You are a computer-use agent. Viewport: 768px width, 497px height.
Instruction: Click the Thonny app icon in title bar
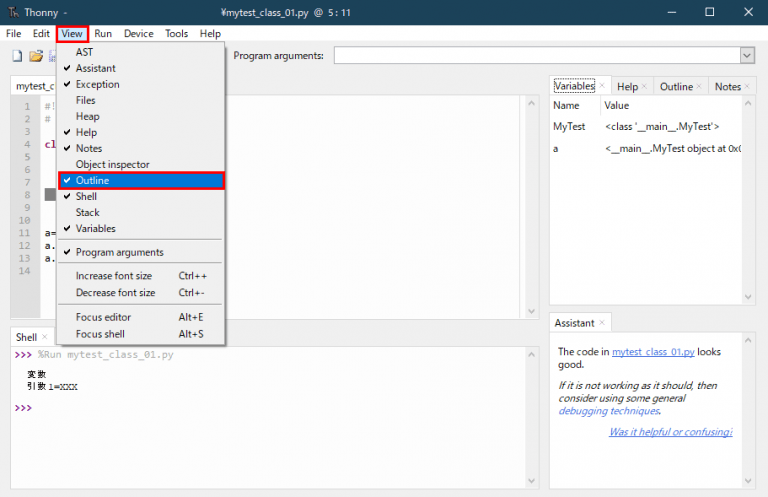coord(13,12)
